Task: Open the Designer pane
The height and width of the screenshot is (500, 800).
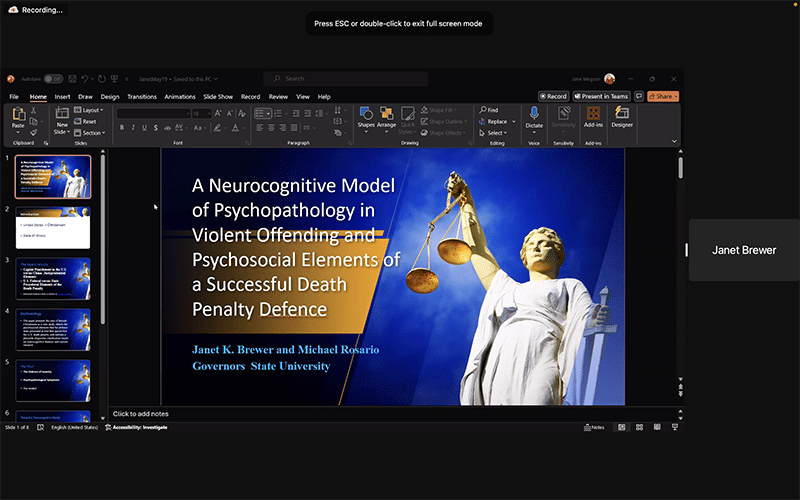Action: coord(622,115)
